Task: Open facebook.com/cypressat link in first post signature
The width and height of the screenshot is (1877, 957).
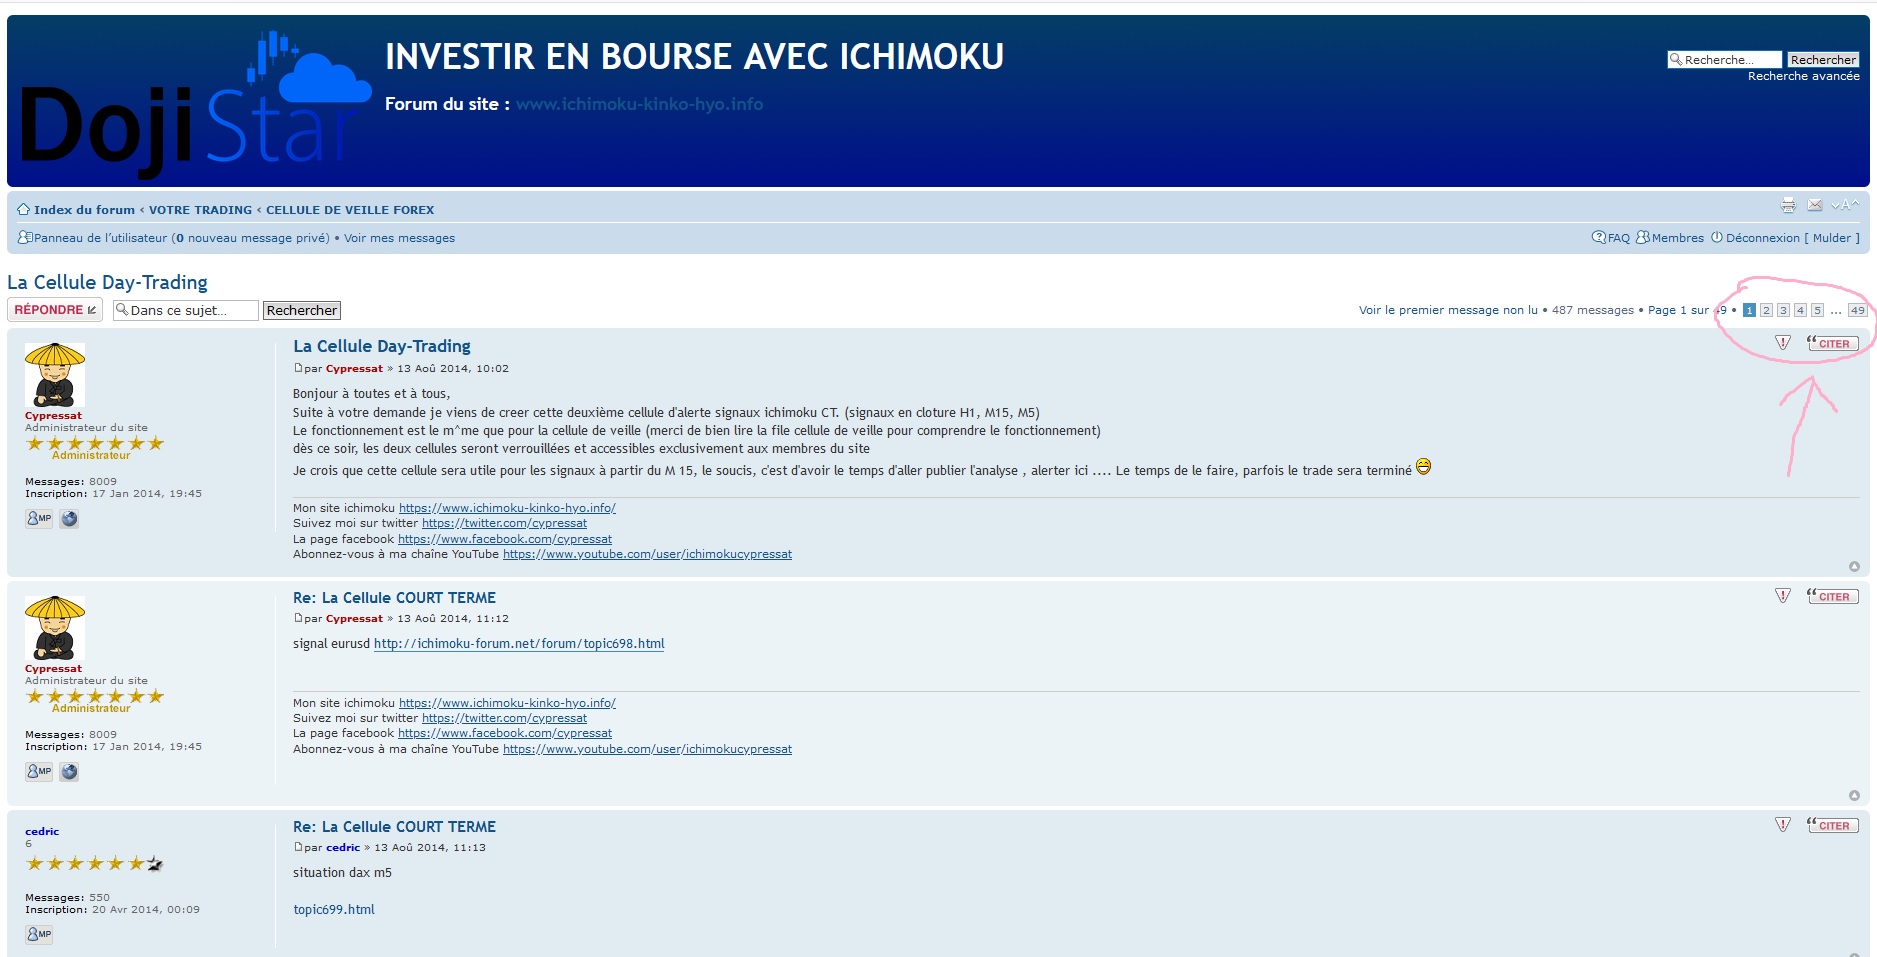Action: click(505, 539)
